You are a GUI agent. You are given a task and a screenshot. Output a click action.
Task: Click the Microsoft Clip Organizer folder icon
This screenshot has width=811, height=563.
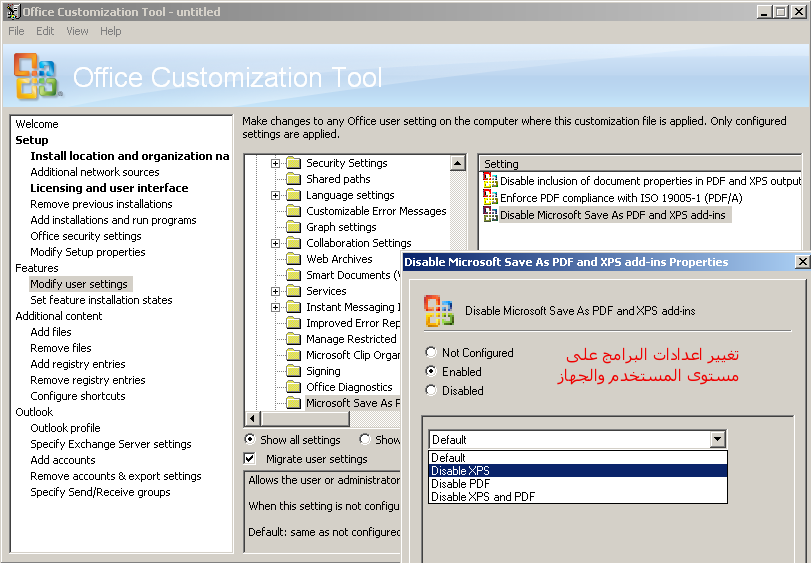(x=294, y=356)
